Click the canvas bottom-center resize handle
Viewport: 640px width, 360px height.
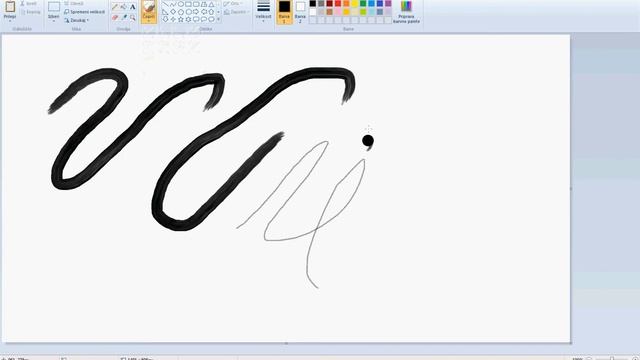[286, 344]
